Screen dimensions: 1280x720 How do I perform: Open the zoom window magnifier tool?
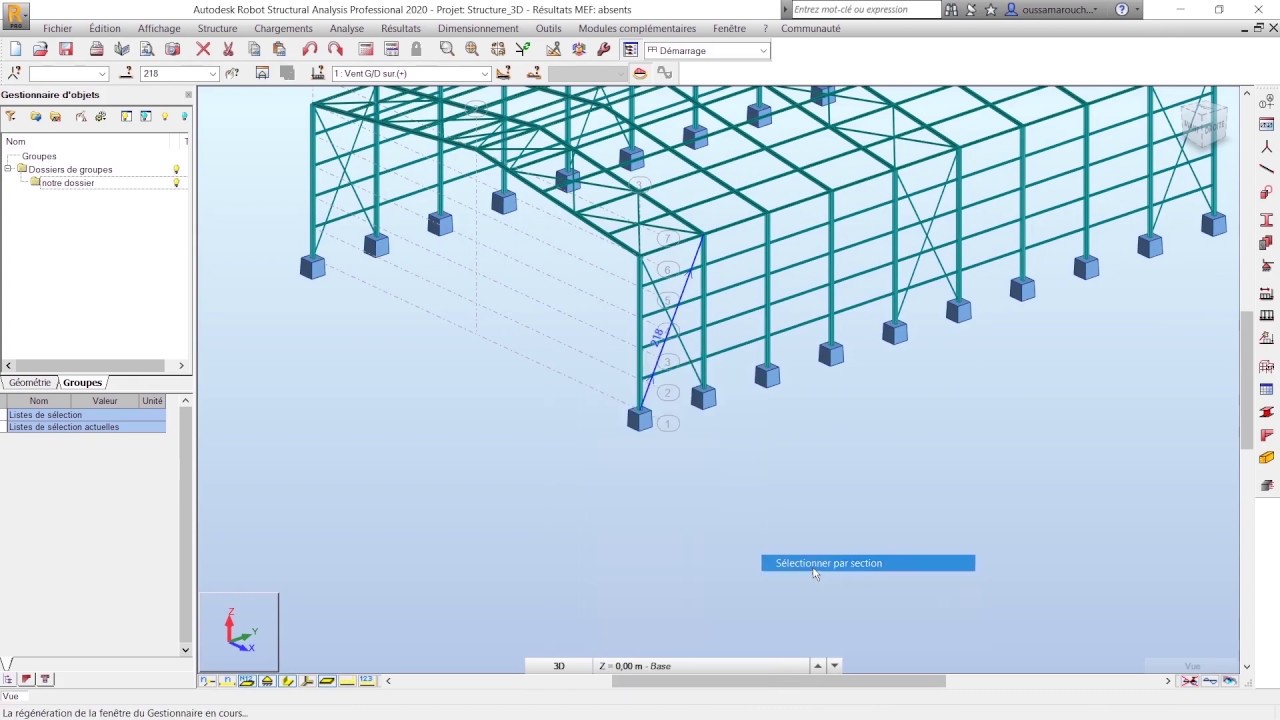(x=447, y=50)
